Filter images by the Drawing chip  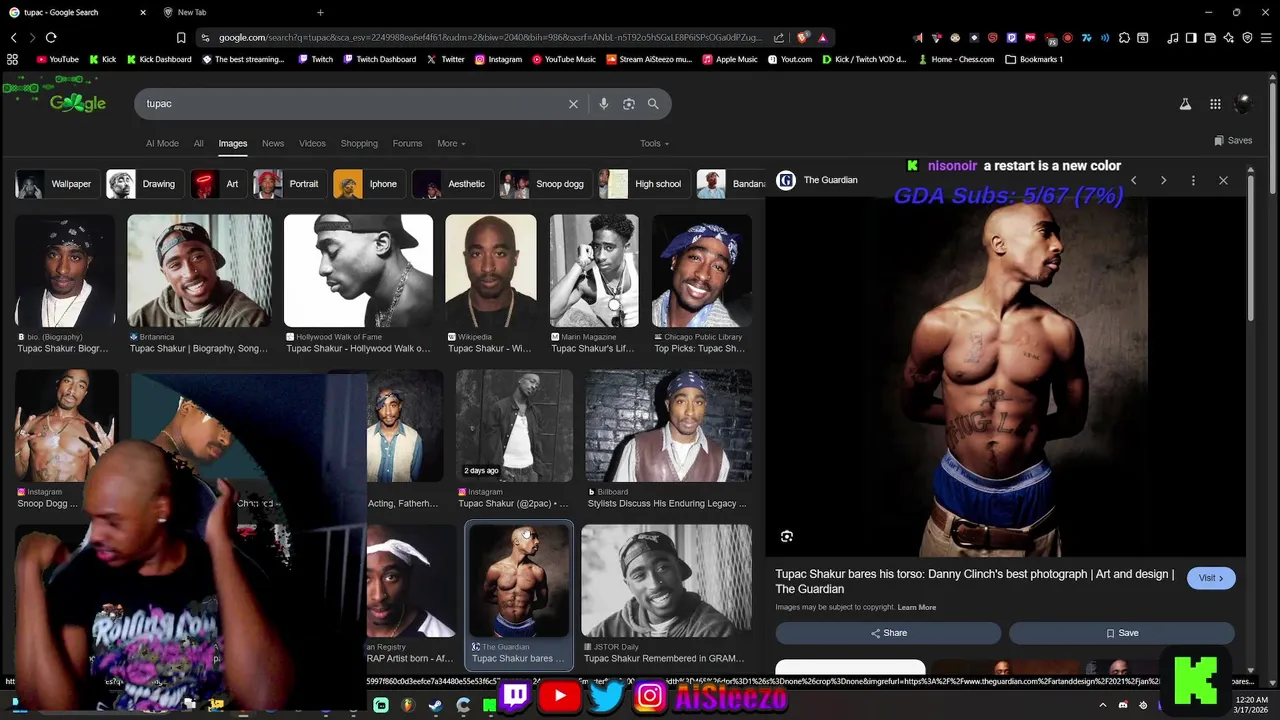(144, 184)
